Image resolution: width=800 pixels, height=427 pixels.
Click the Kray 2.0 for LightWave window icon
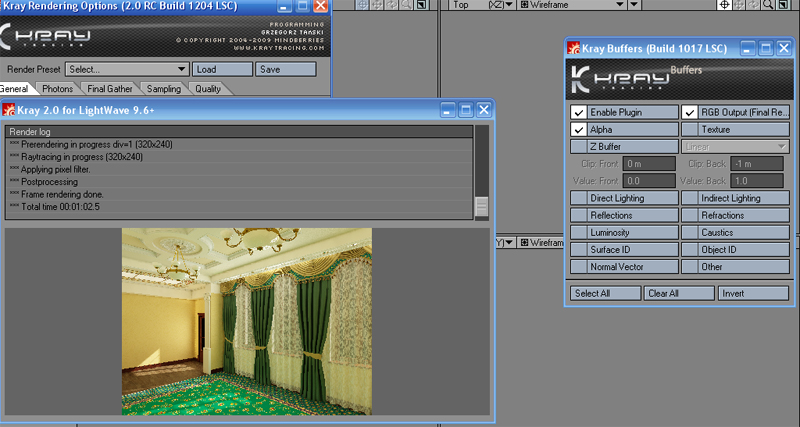tap(11, 109)
